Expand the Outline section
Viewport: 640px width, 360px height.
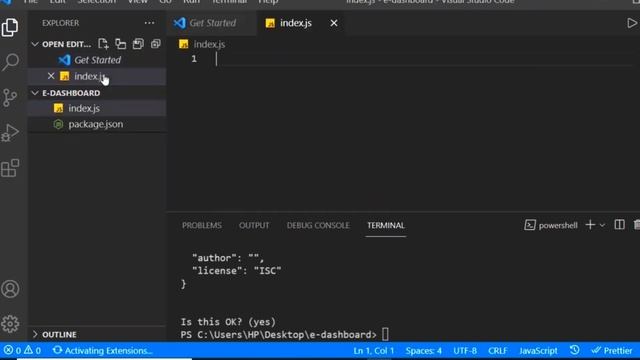coord(35,334)
